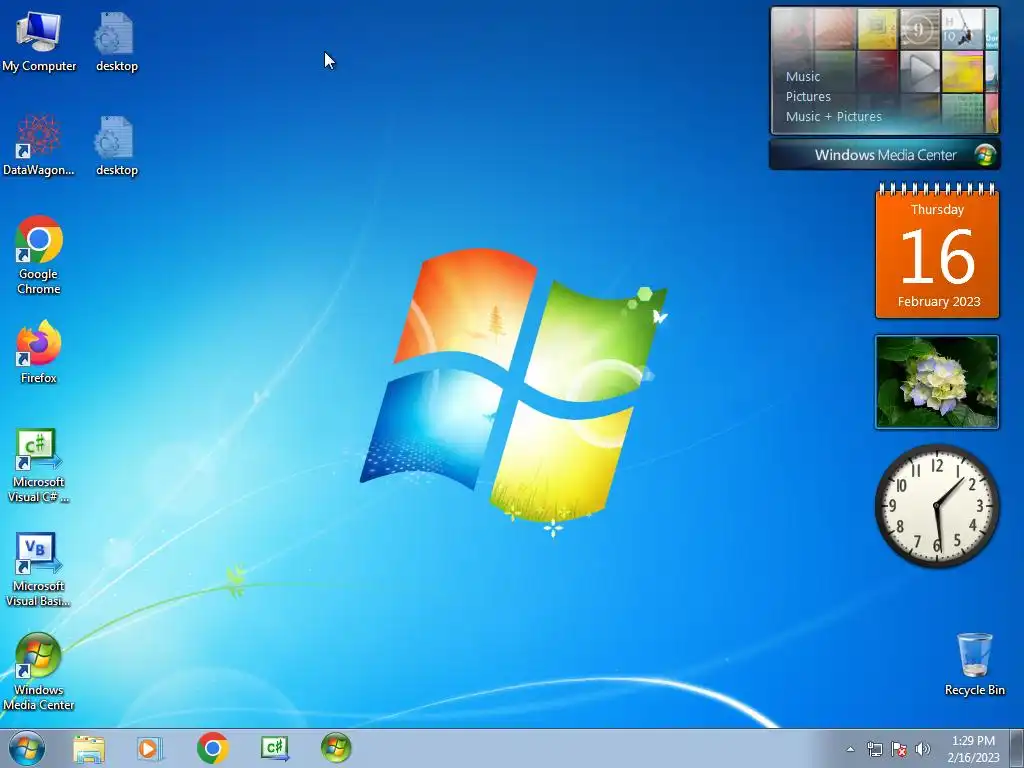This screenshot has height=768, width=1024.
Task: Click the green Media Center logo in the gadget
Action: 985,155
